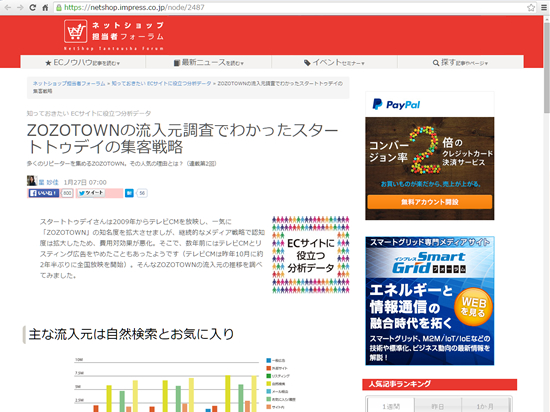Viewport: 550px width, 412px height.
Task: Select the 1週間 ranking tab
Action: pyautogui.click(x=391, y=406)
